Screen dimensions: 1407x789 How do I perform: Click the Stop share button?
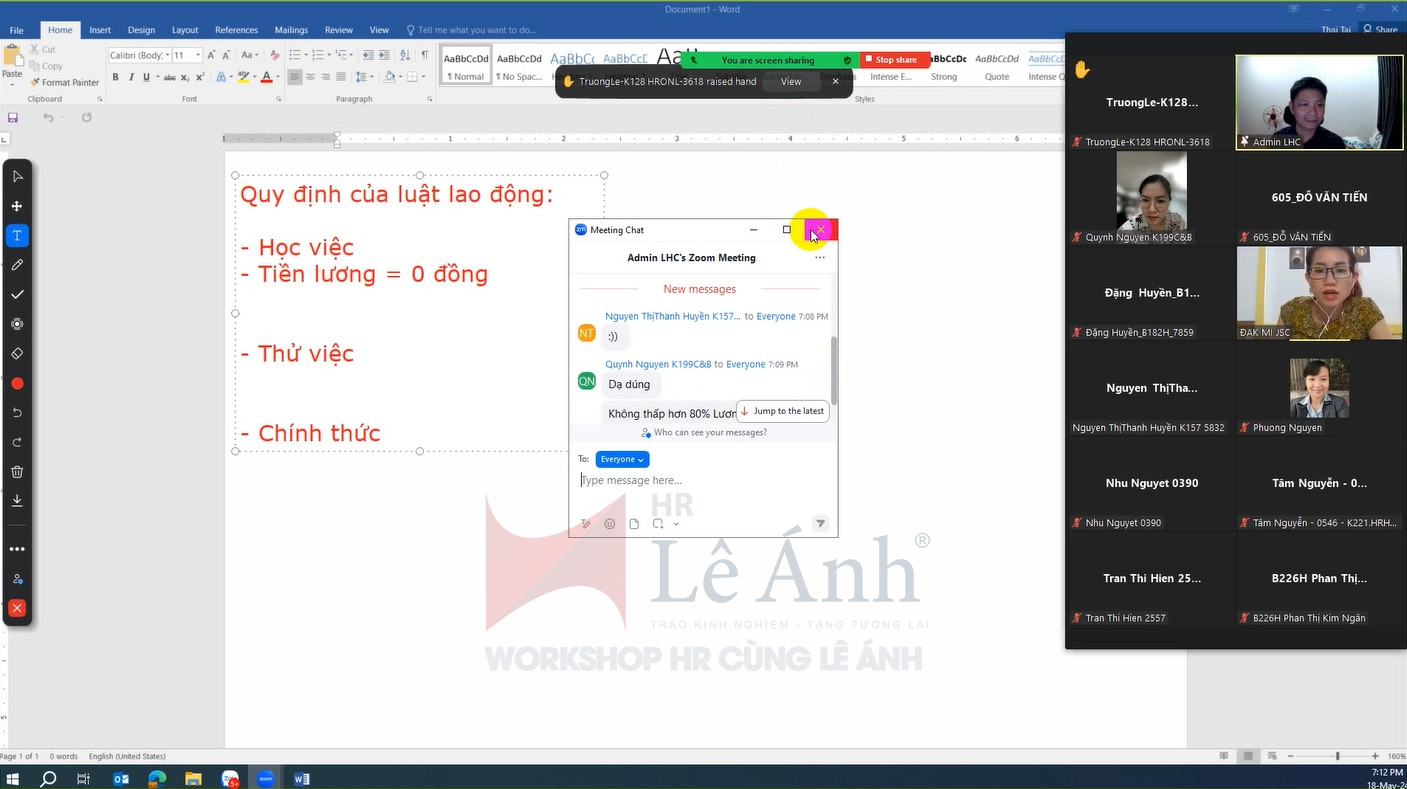(895, 60)
